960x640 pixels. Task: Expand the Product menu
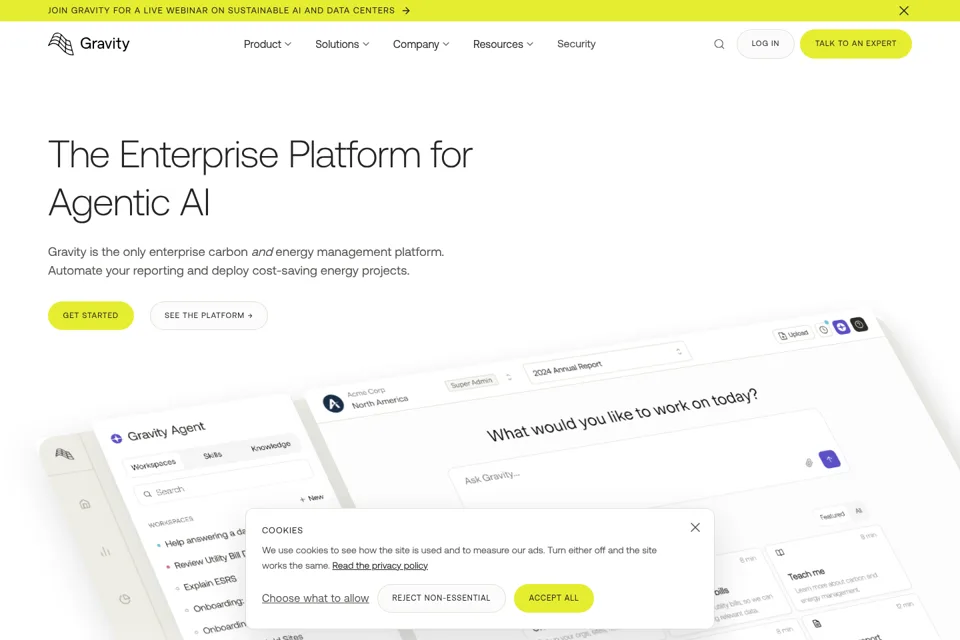[x=267, y=44]
